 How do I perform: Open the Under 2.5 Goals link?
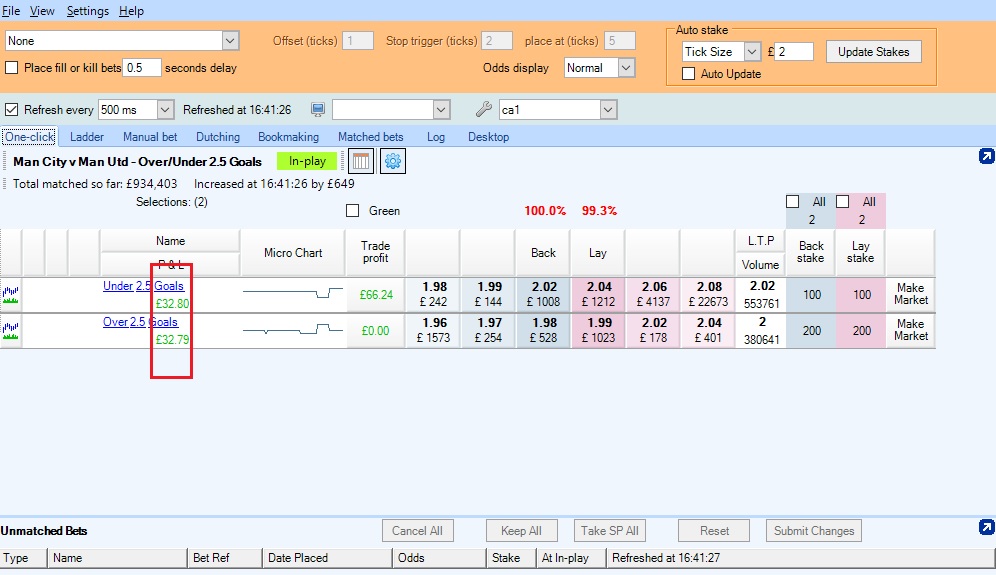pyautogui.click(x=143, y=286)
